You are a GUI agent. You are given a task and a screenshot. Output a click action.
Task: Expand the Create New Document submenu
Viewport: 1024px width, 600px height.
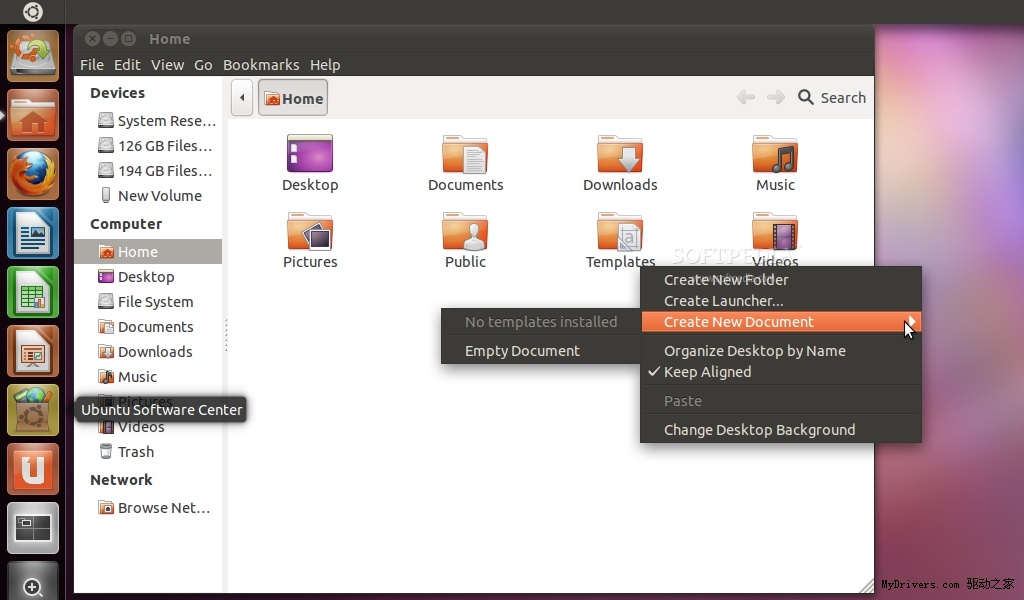coord(739,322)
